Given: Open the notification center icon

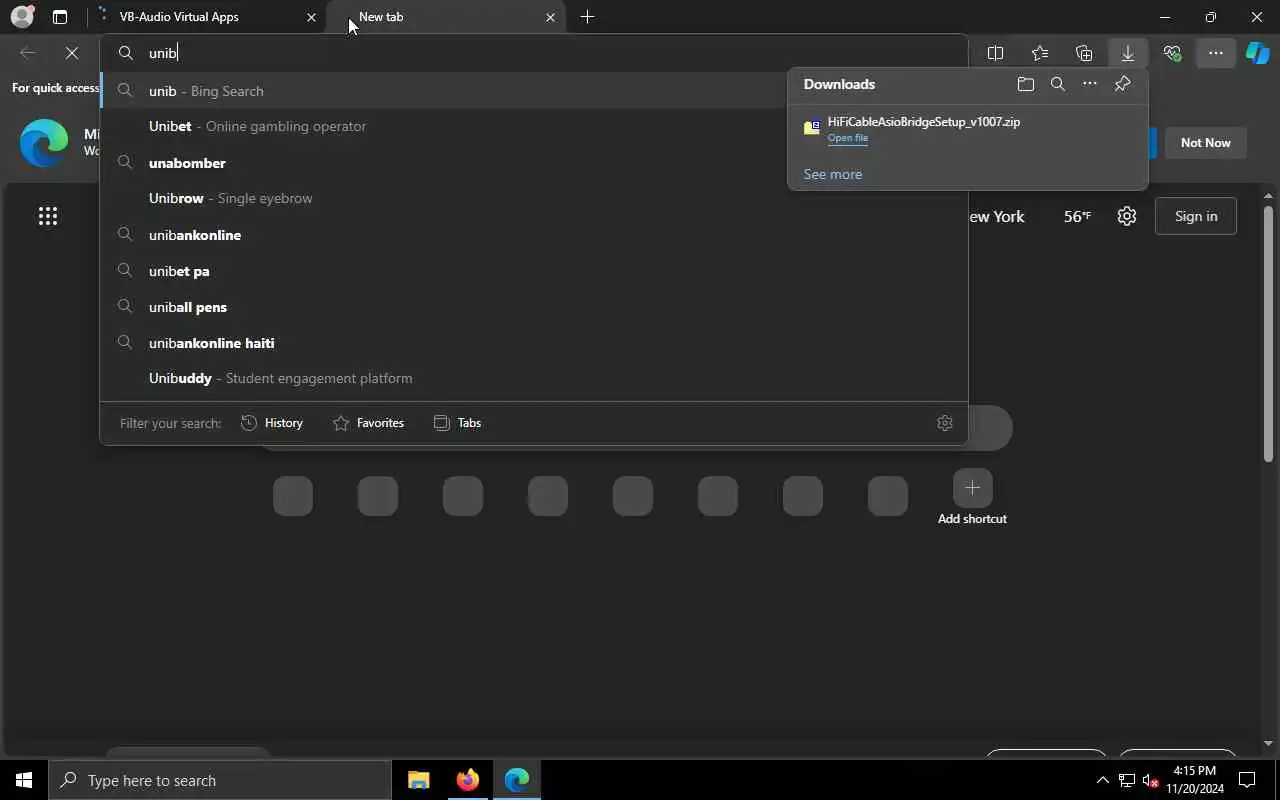Looking at the screenshot, I should (x=1247, y=780).
